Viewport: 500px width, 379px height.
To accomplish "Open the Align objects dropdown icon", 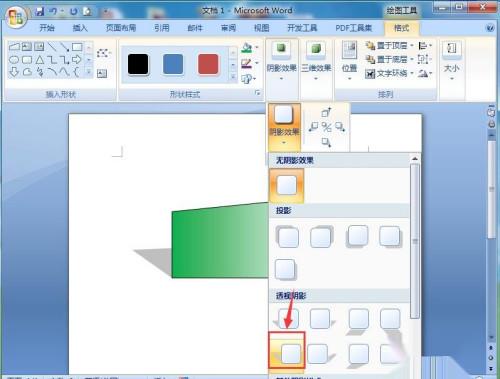I will point(425,46).
